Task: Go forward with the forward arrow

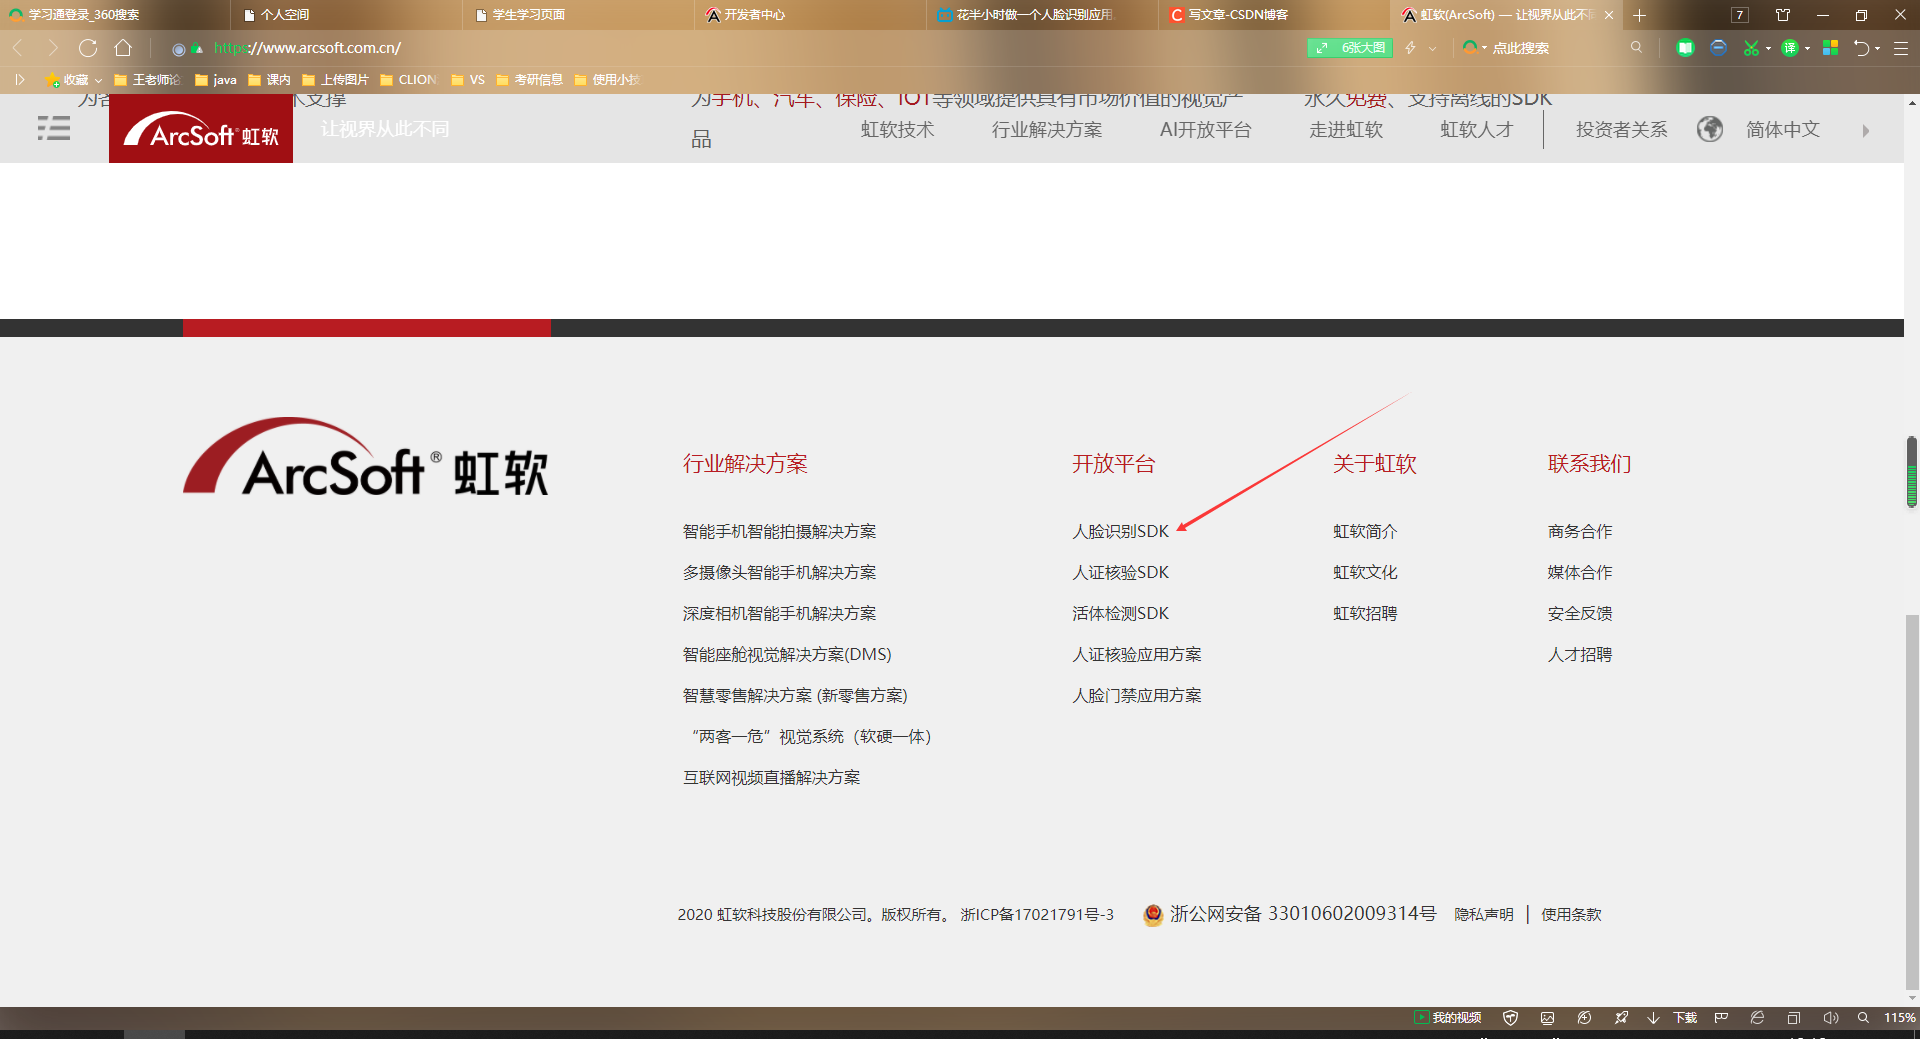Action: tap(53, 48)
